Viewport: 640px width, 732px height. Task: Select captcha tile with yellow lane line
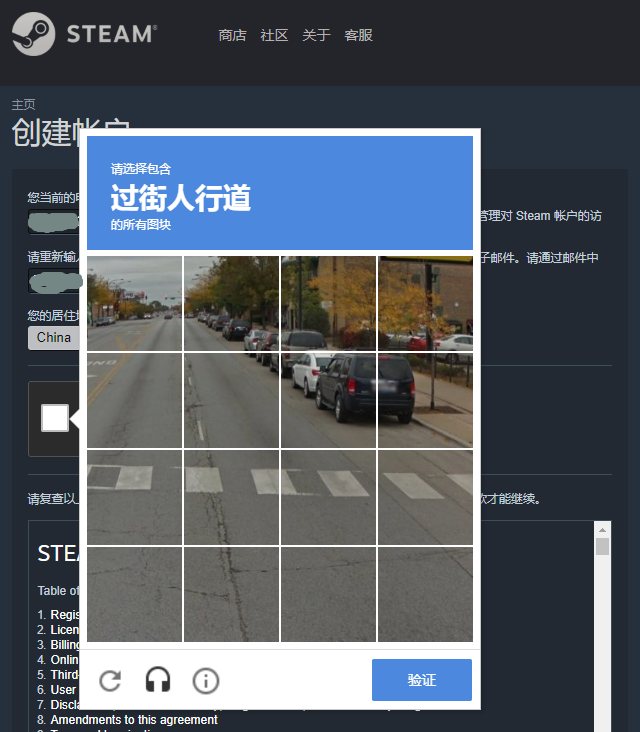click(134, 401)
